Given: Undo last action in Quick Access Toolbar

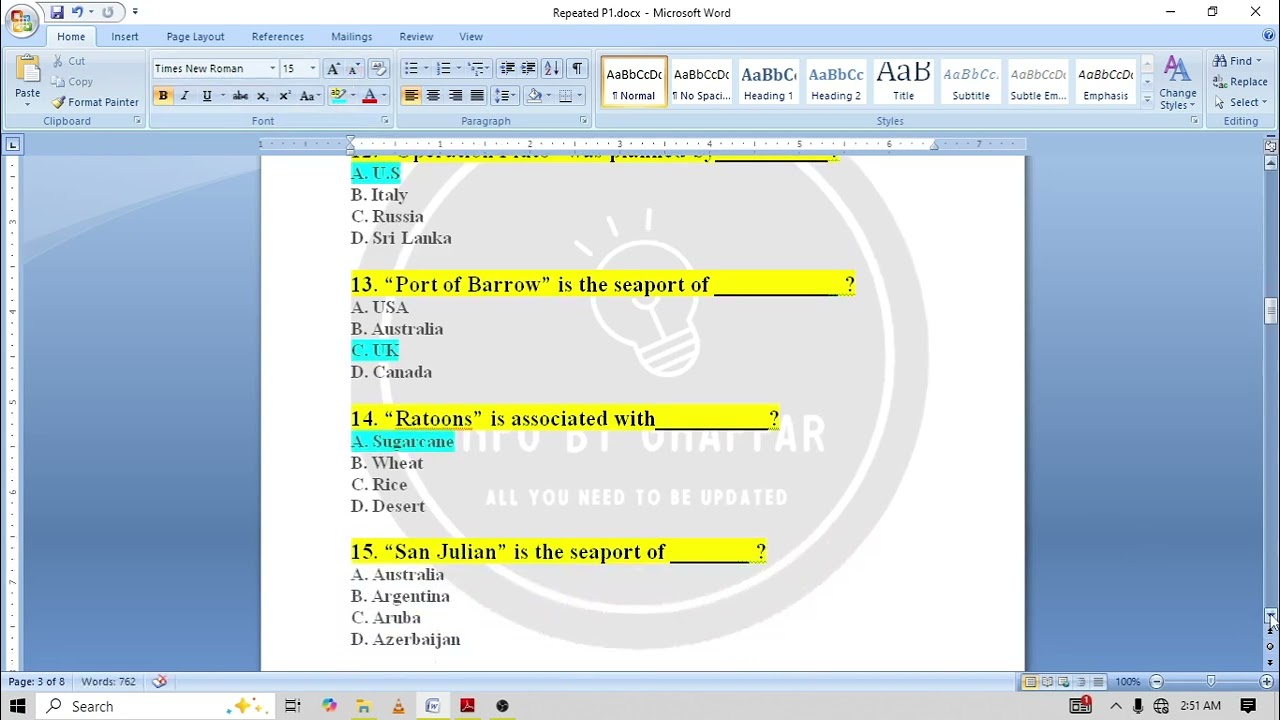Looking at the screenshot, I should (76, 12).
